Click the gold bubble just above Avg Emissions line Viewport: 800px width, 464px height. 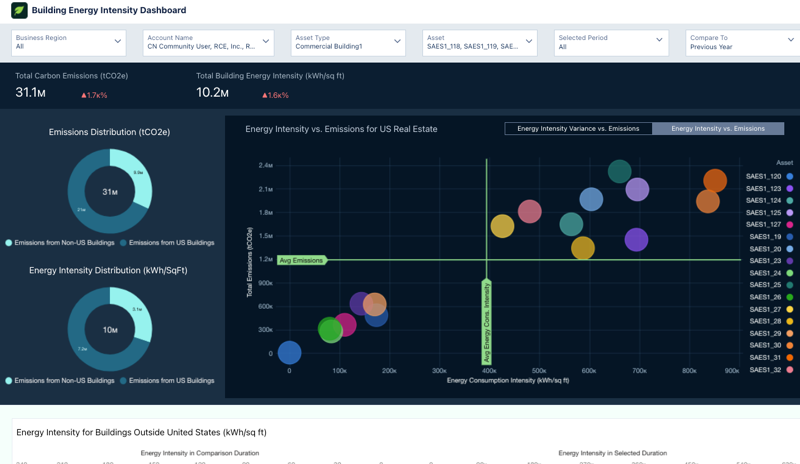click(583, 249)
